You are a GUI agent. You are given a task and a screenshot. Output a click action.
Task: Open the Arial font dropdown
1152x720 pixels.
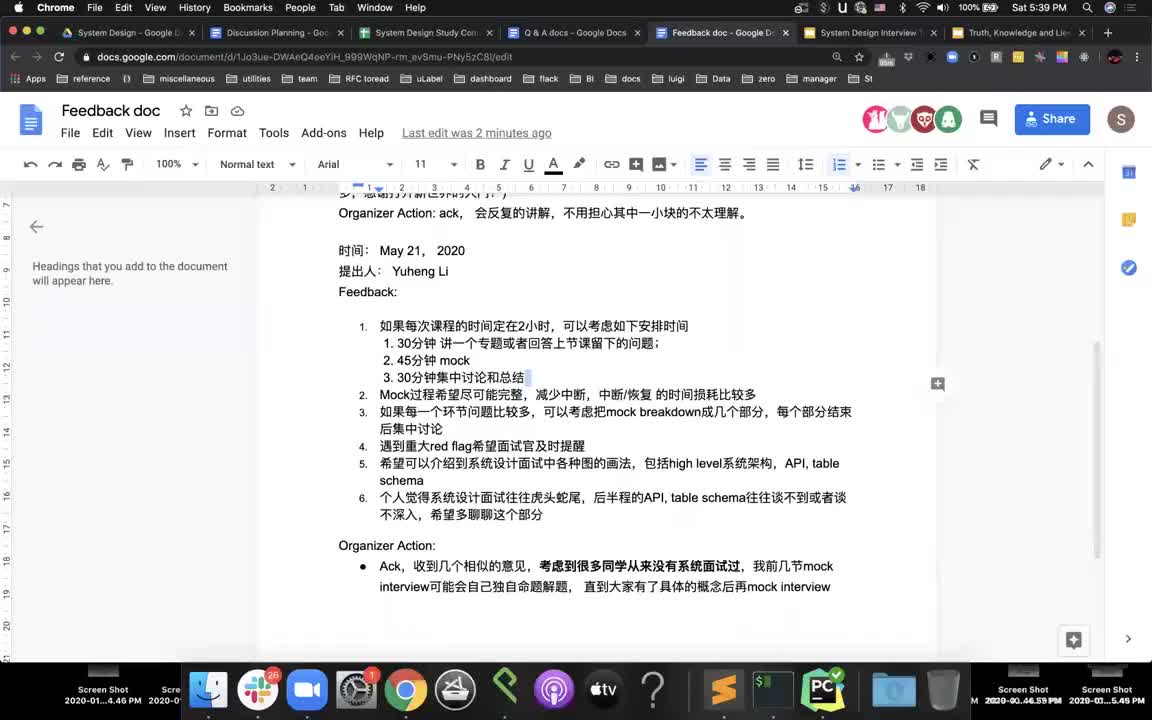(356, 165)
